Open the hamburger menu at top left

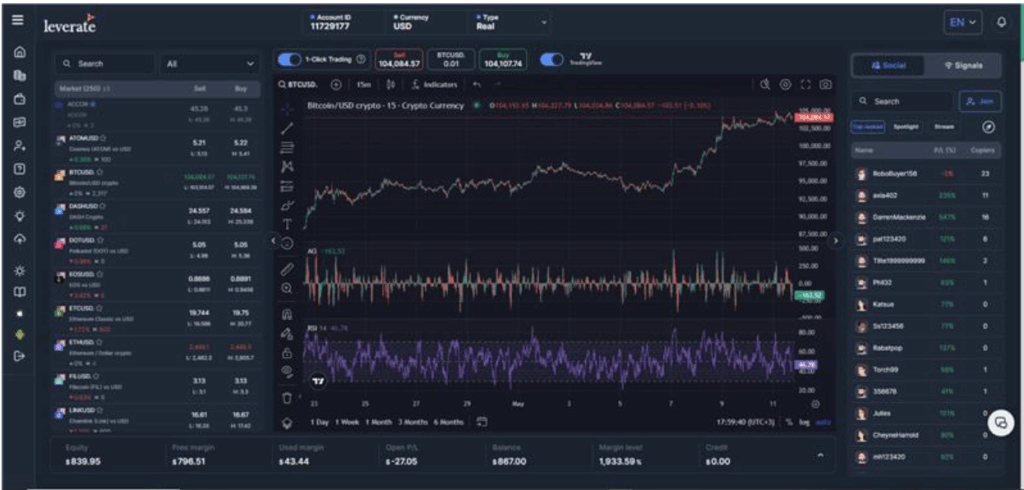[19, 20]
